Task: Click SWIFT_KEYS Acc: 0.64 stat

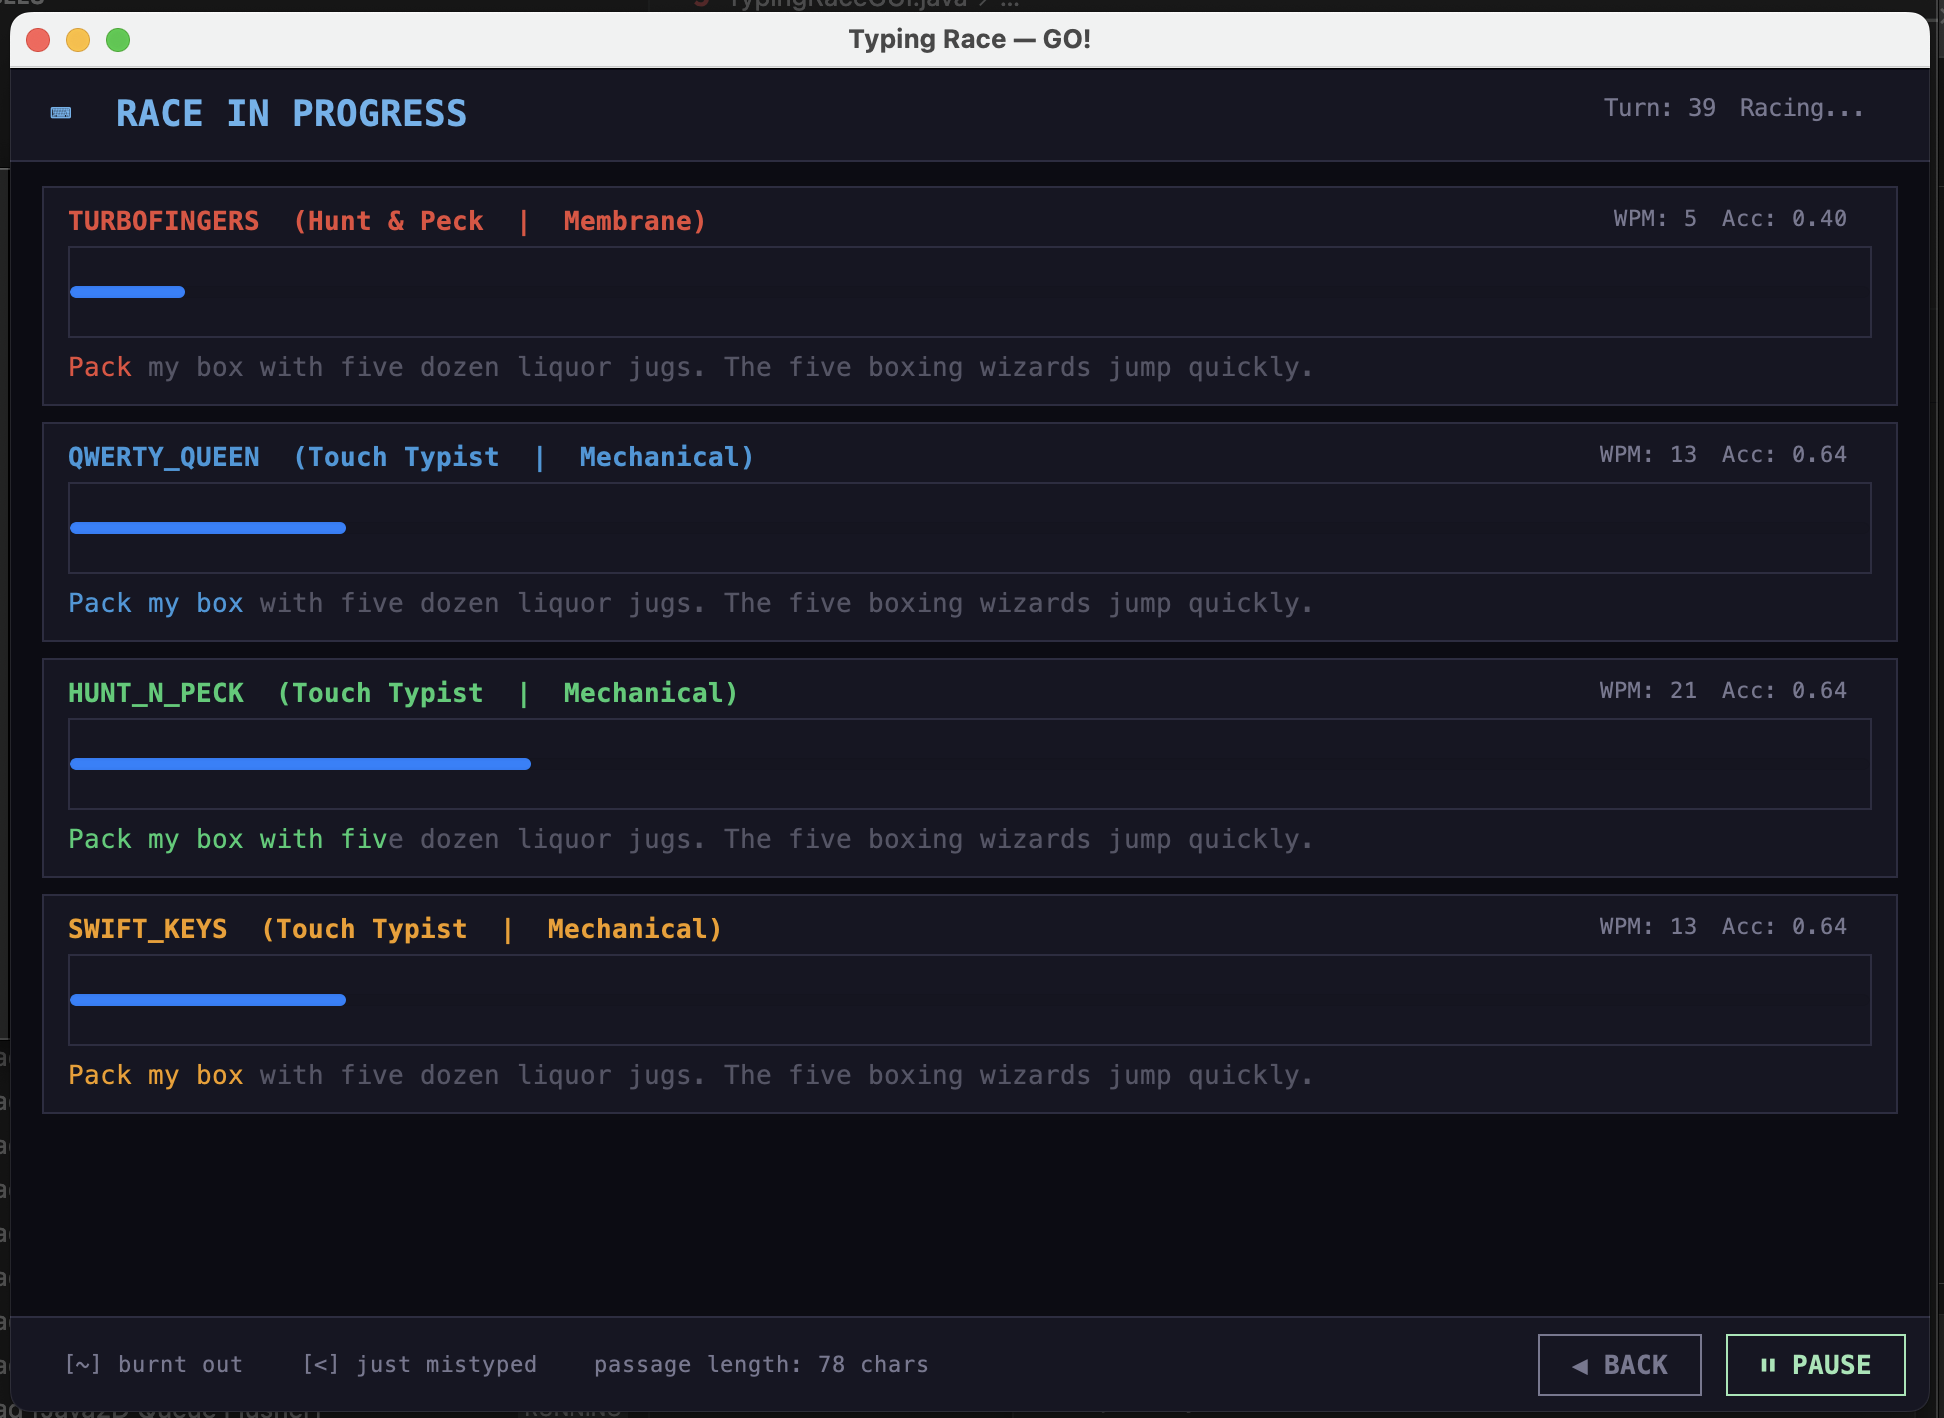Action: coord(1784,926)
